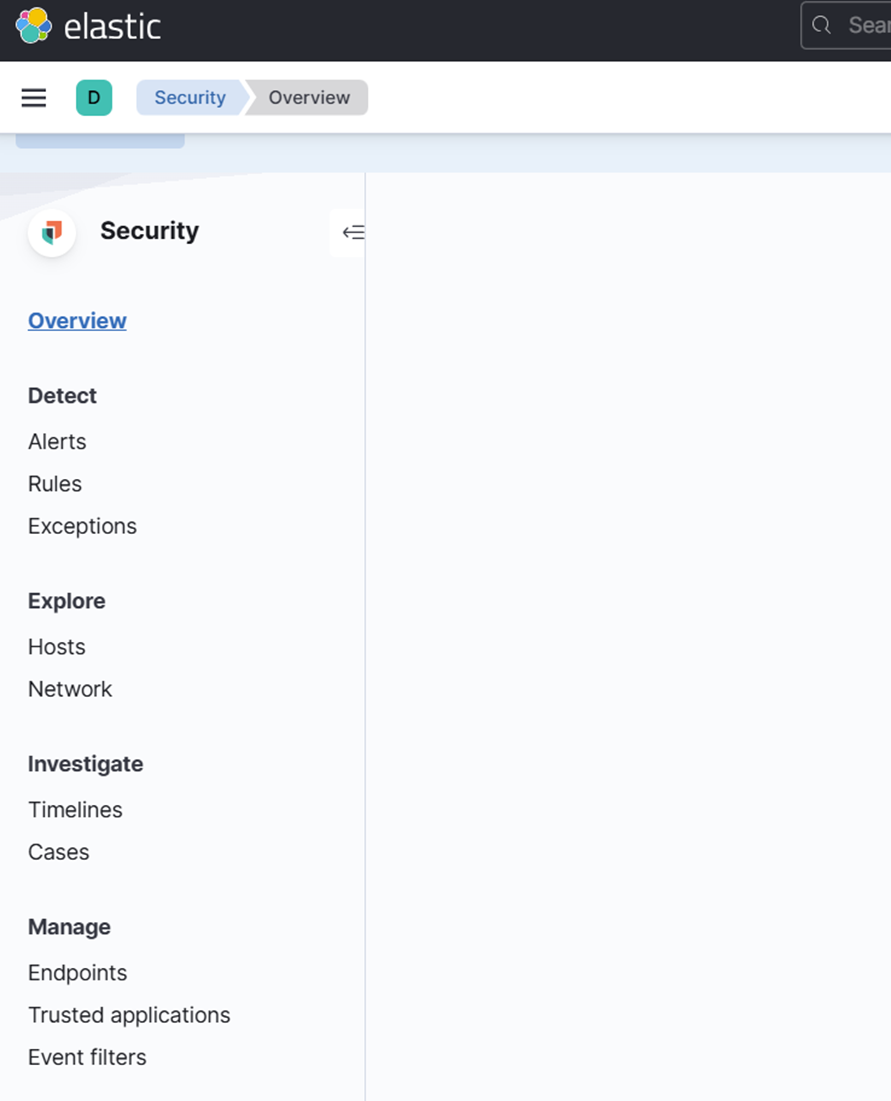Click the green D space avatar
This screenshot has height=1101, width=891.
(94, 97)
